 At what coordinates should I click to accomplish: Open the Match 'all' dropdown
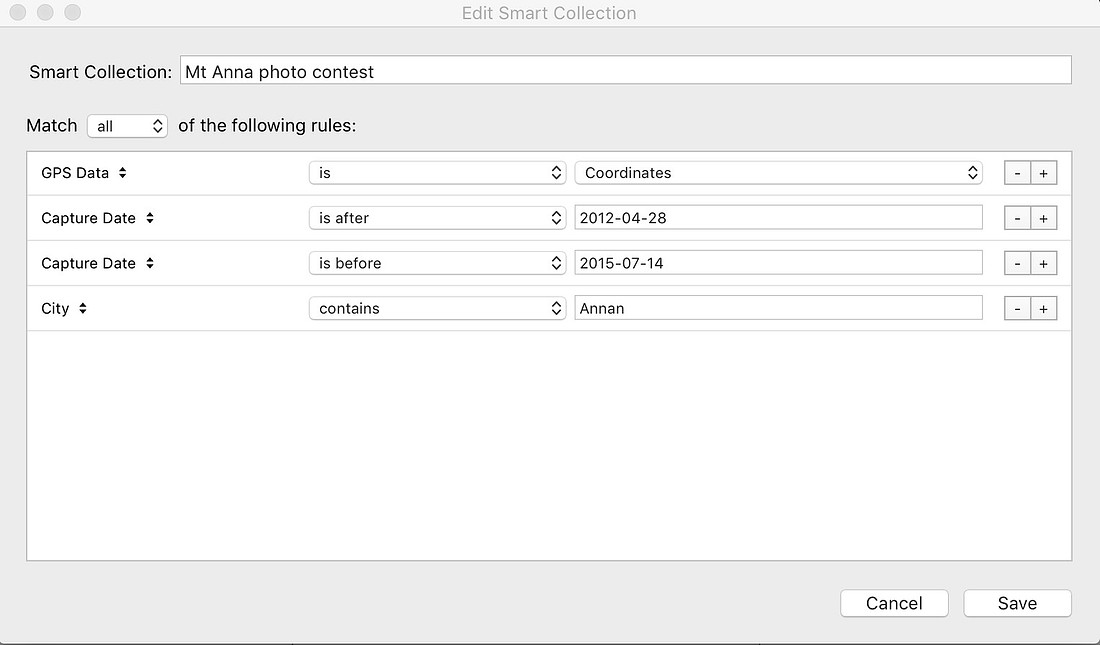(x=127, y=126)
